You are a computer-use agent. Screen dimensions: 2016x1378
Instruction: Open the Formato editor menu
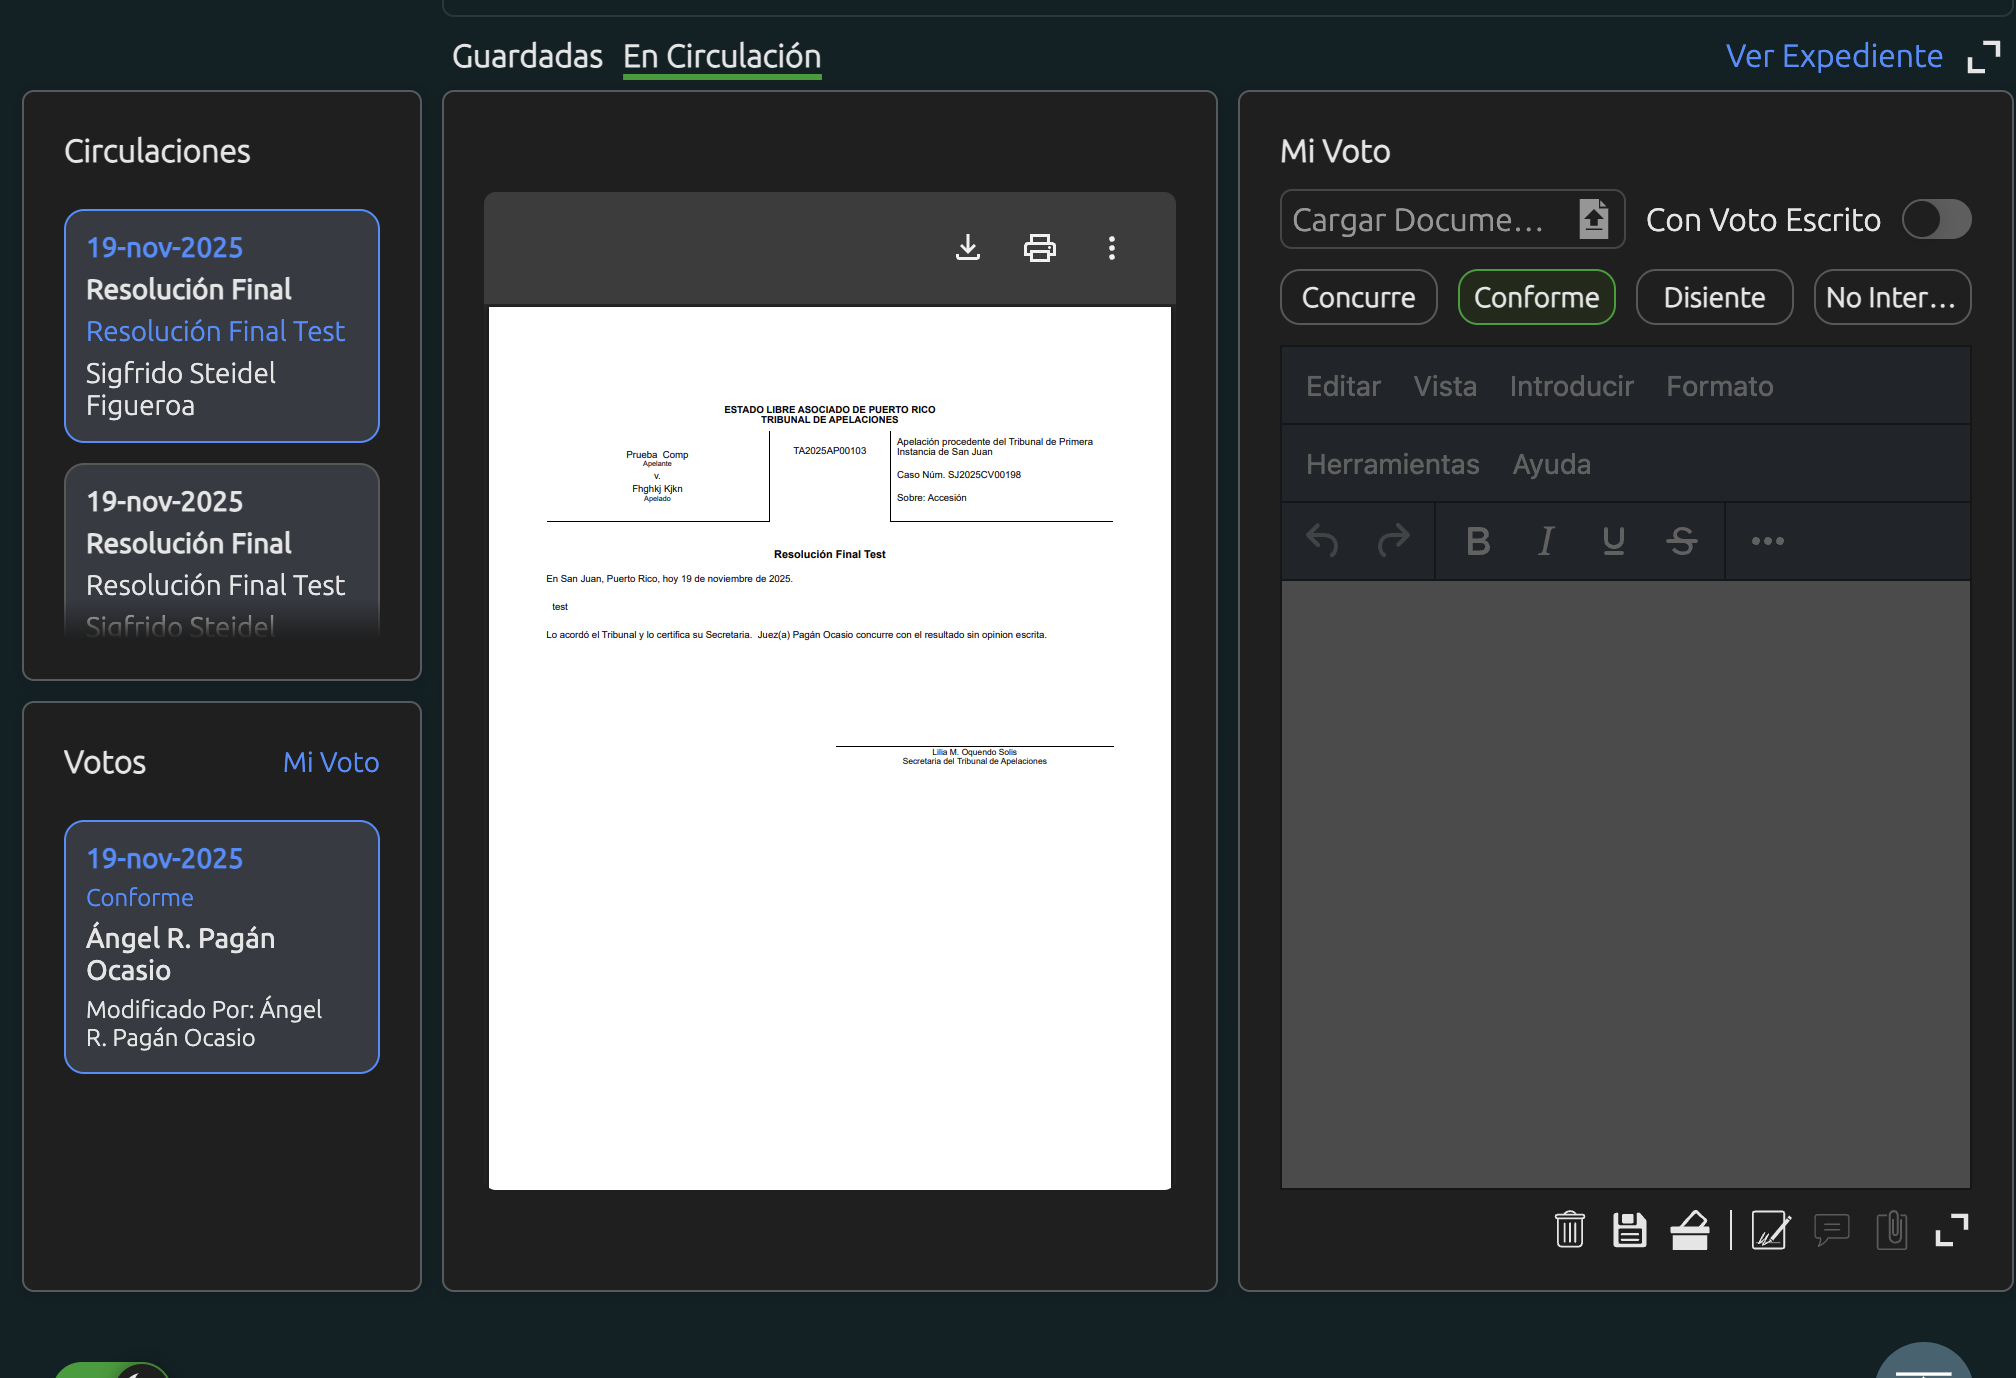point(1719,386)
